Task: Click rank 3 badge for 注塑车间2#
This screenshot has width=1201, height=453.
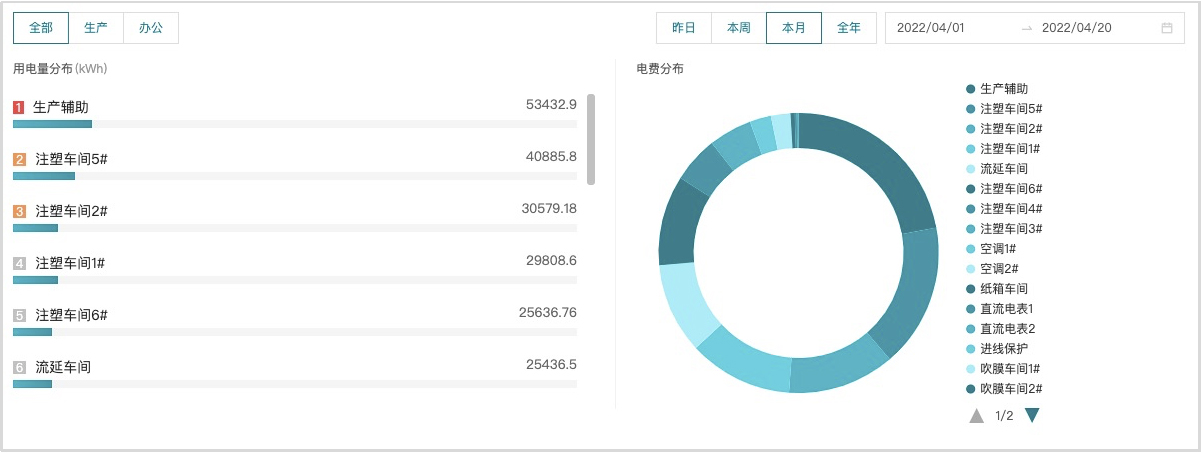Action: pos(19,211)
